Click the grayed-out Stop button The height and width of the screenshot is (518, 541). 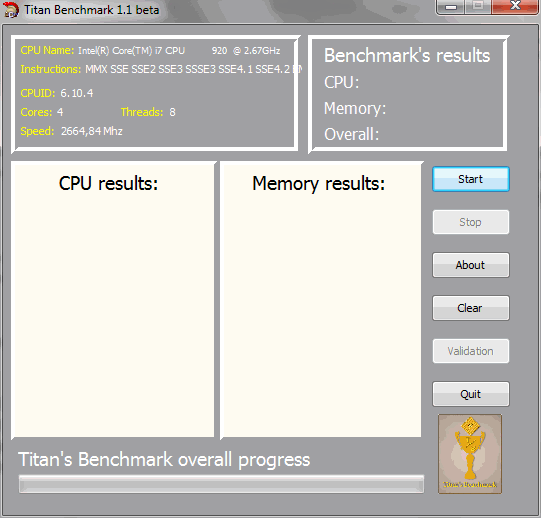click(471, 222)
